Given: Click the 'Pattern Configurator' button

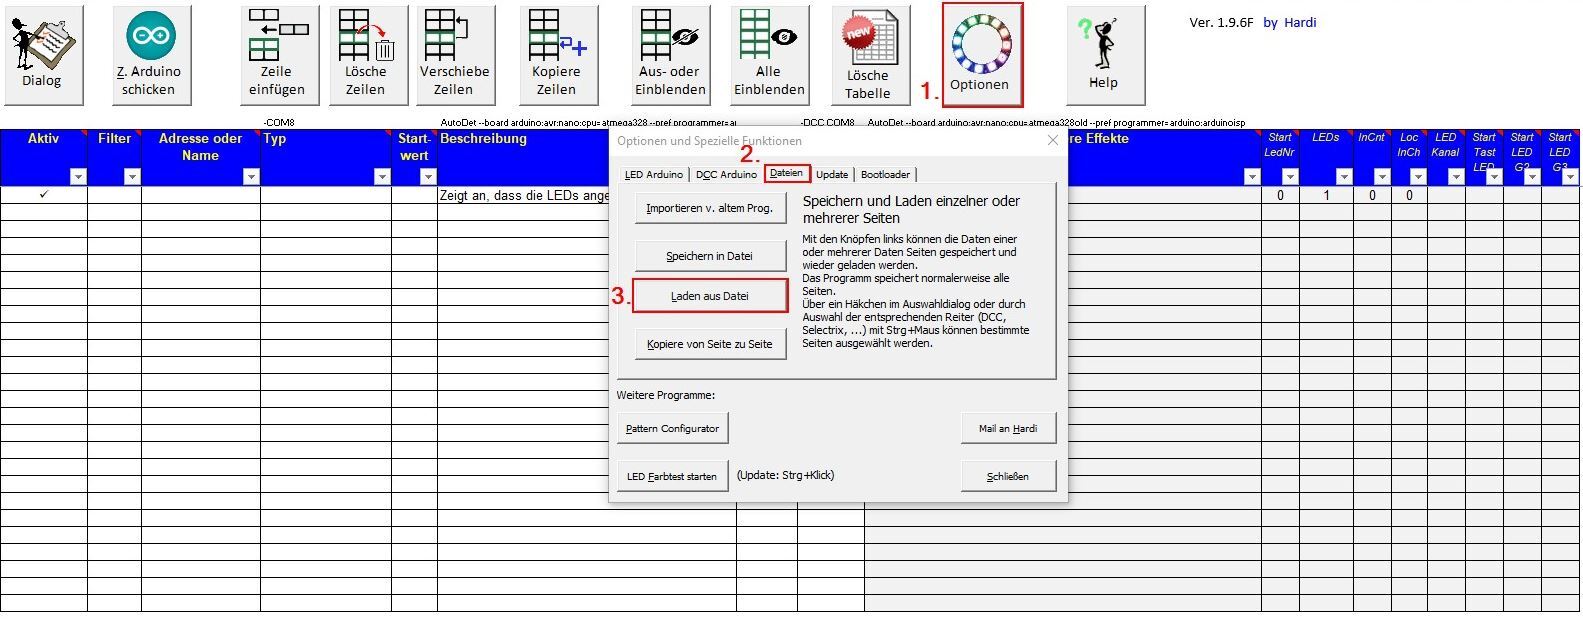Looking at the screenshot, I should click(x=672, y=428).
